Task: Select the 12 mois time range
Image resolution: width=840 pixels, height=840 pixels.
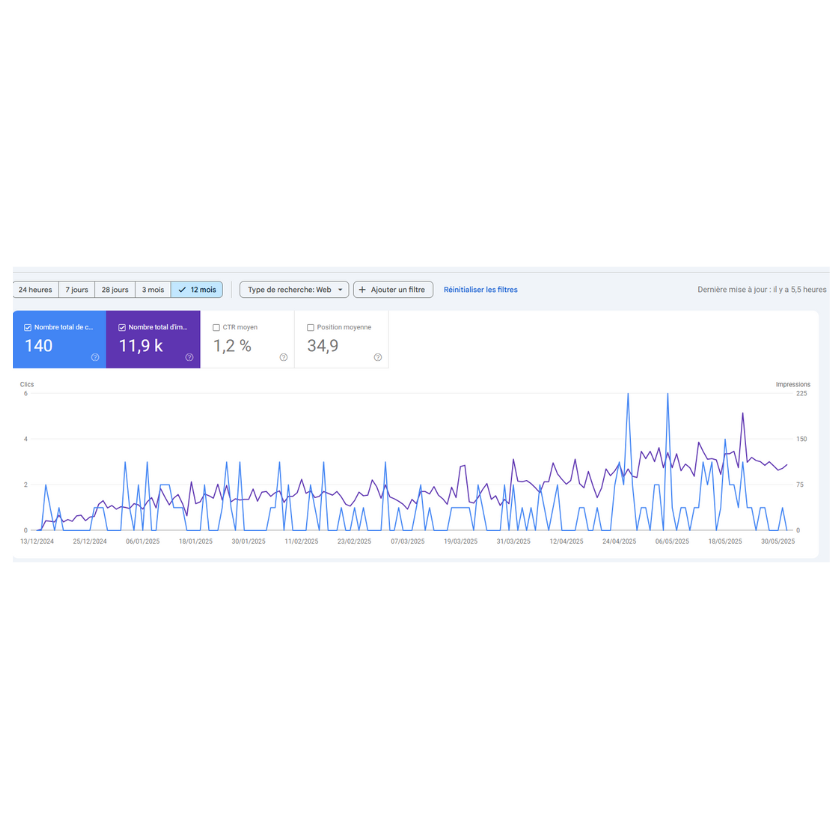Action: pos(197,289)
